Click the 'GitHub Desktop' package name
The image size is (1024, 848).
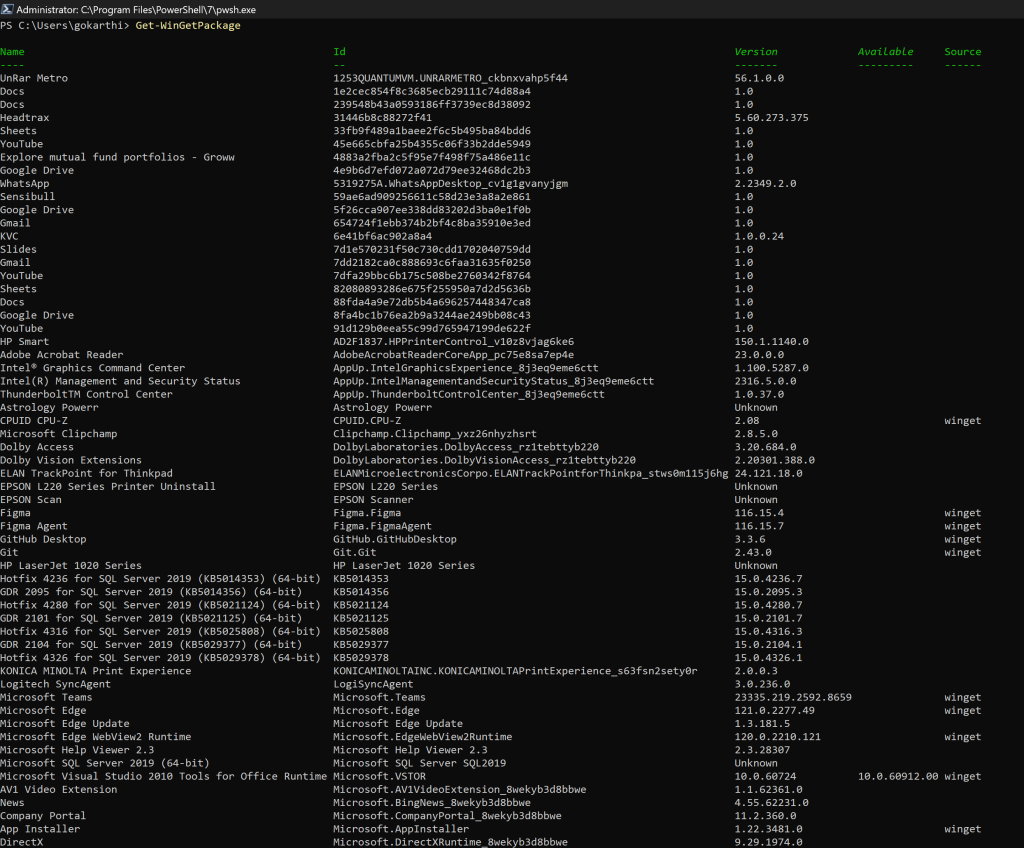pos(43,539)
